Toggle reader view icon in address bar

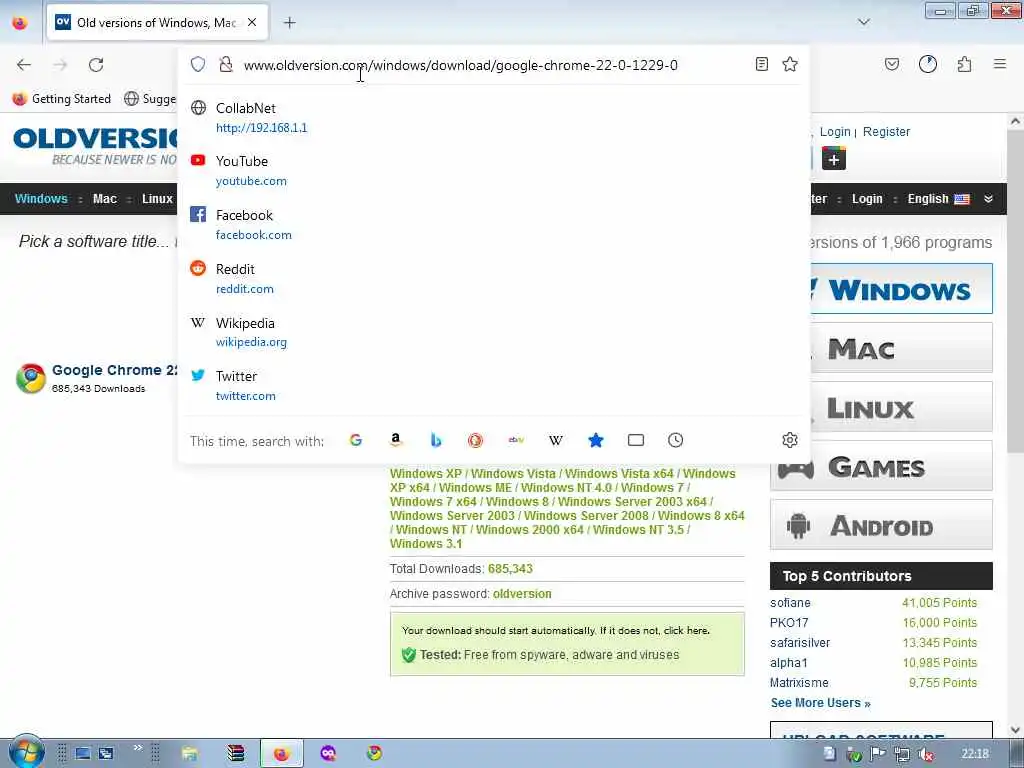pos(761,64)
